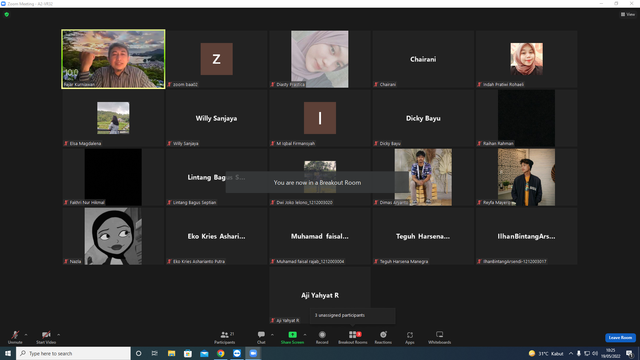Open Mail app from taskbar

(204, 353)
